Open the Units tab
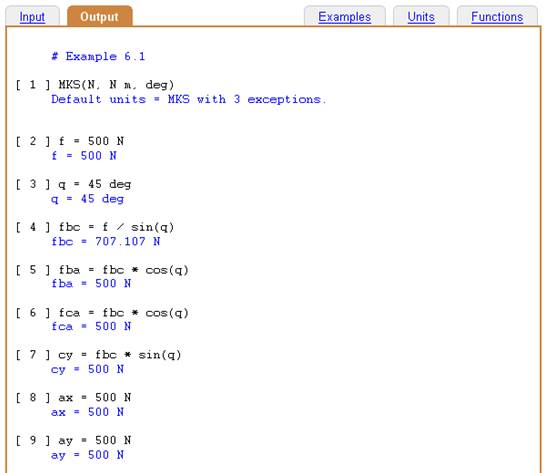This screenshot has height=473, width=547. 421,17
